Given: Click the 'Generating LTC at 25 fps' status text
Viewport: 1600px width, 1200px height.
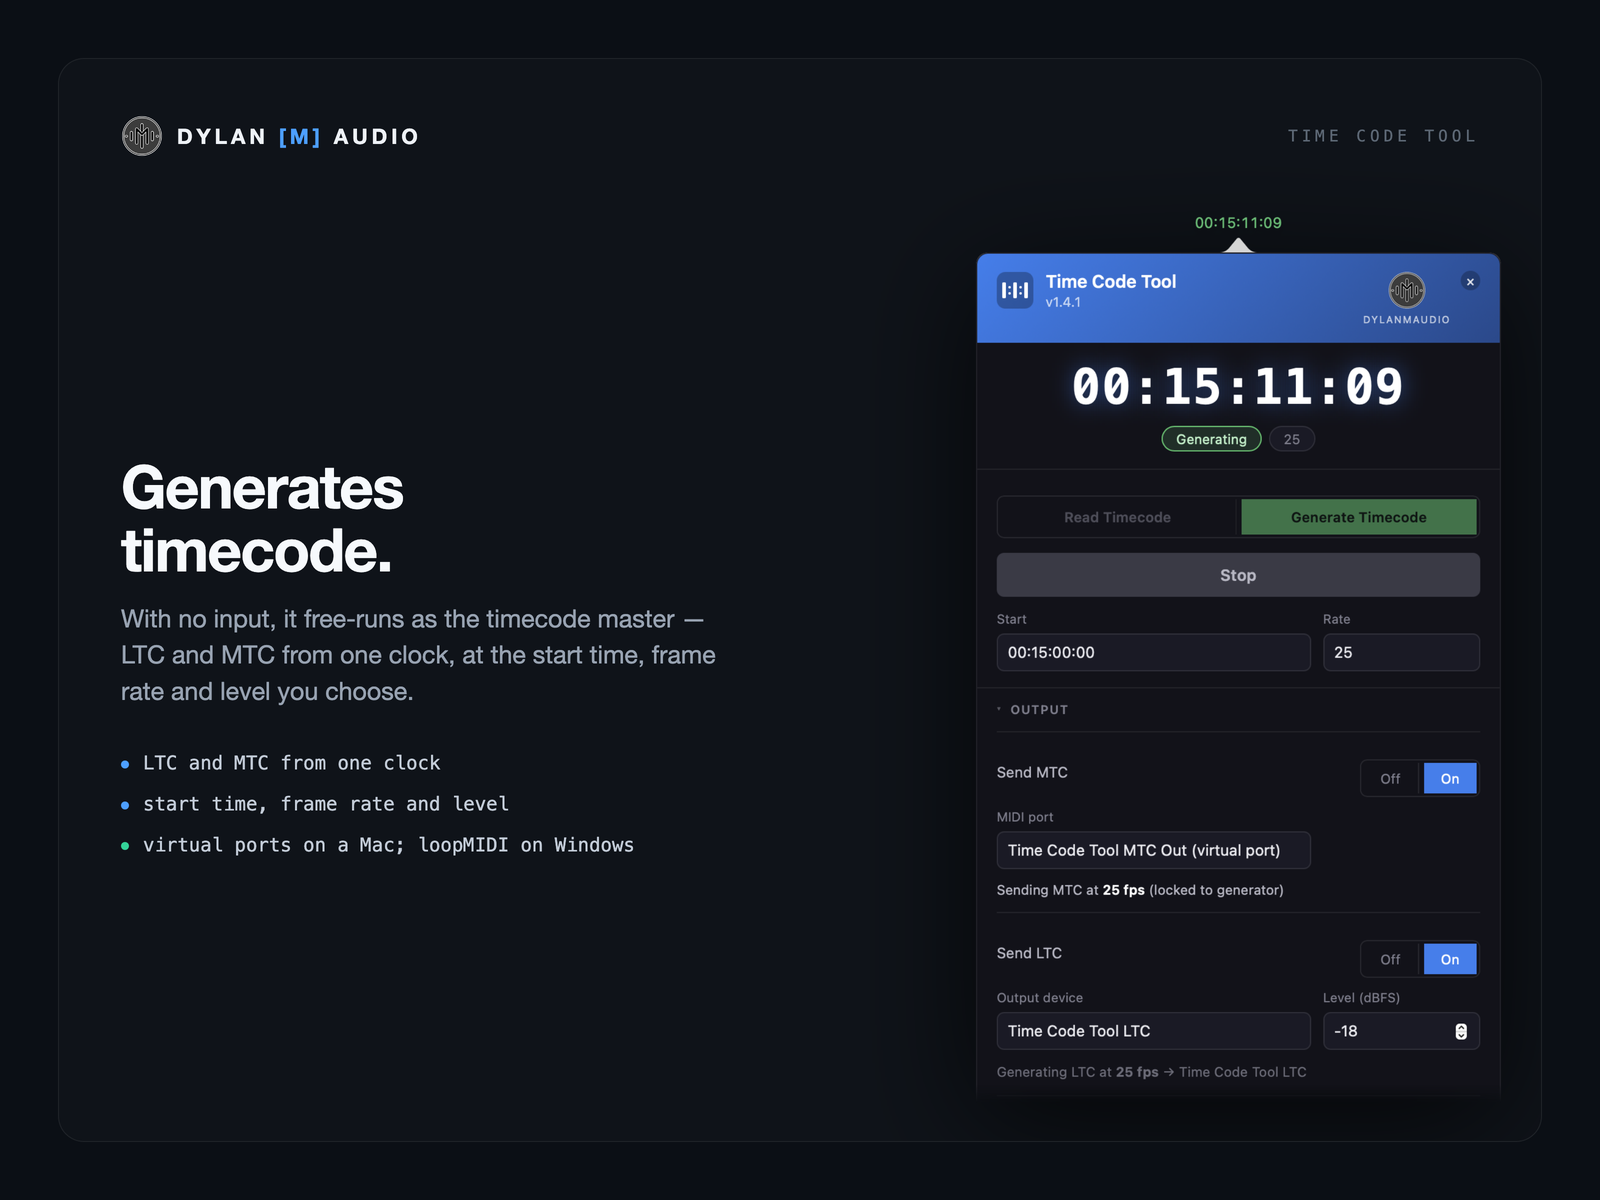Looking at the screenshot, I should pos(1151,1072).
